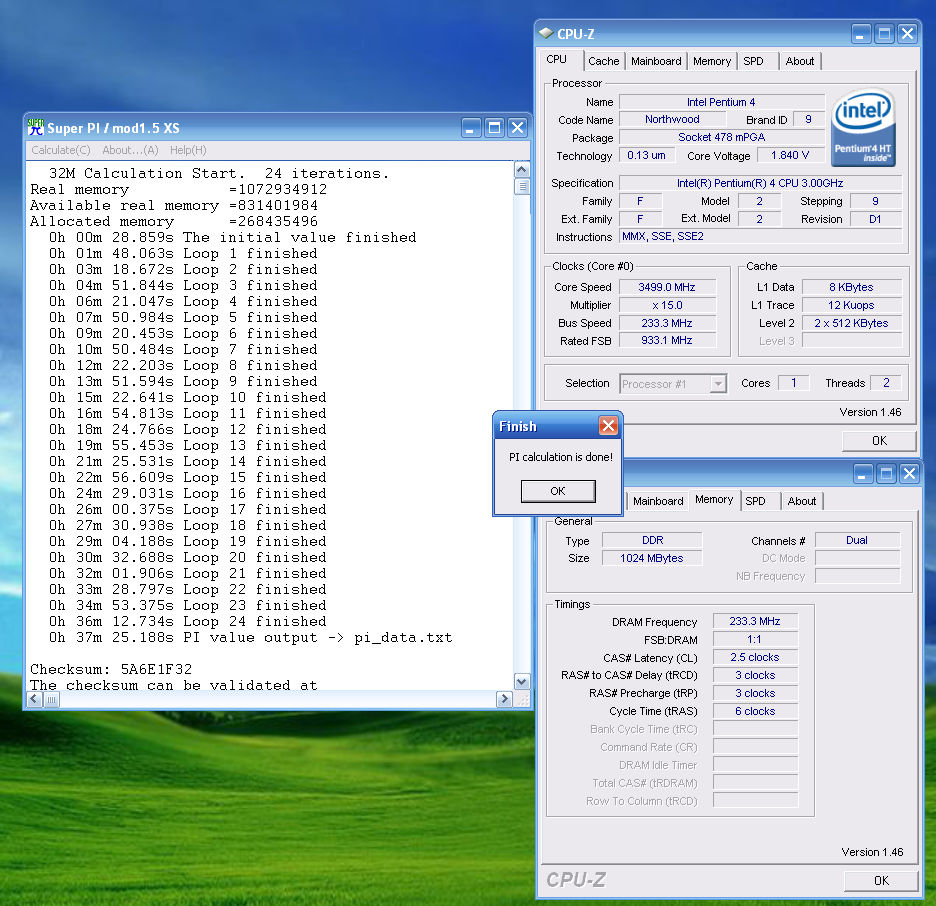This screenshot has width=936, height=906.
Task: Click Super PI scroll down arrow
Action: 522,682
